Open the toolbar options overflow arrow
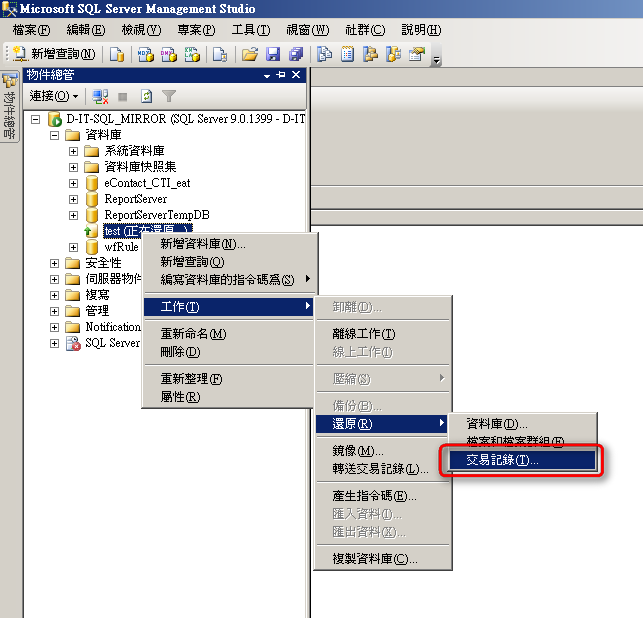Viewport: 643px width, 618px height. click(x=436, y=60)
